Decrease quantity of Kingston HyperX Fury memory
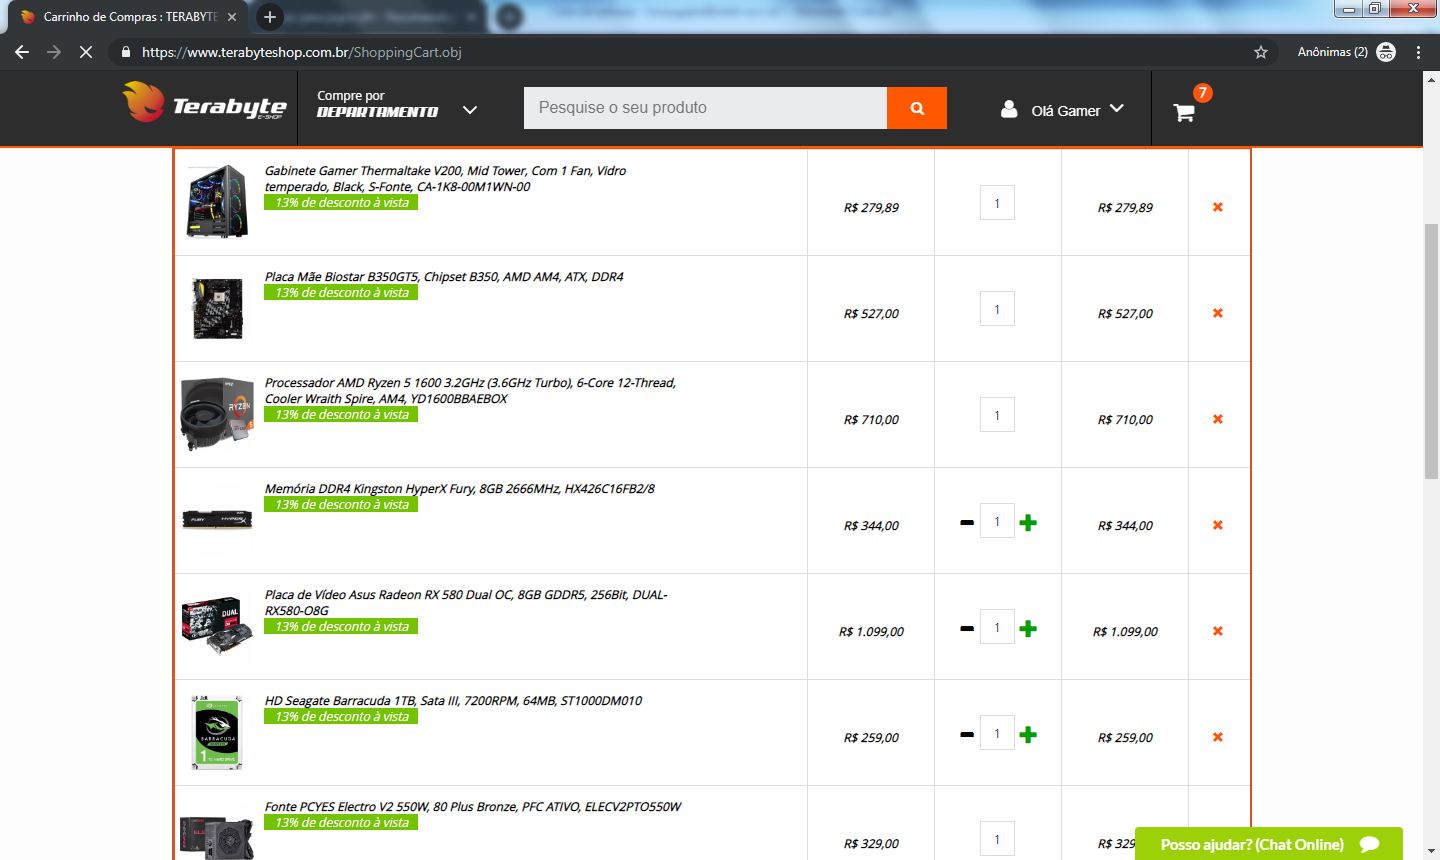The image size is (1440, 860). click(967, 522)
